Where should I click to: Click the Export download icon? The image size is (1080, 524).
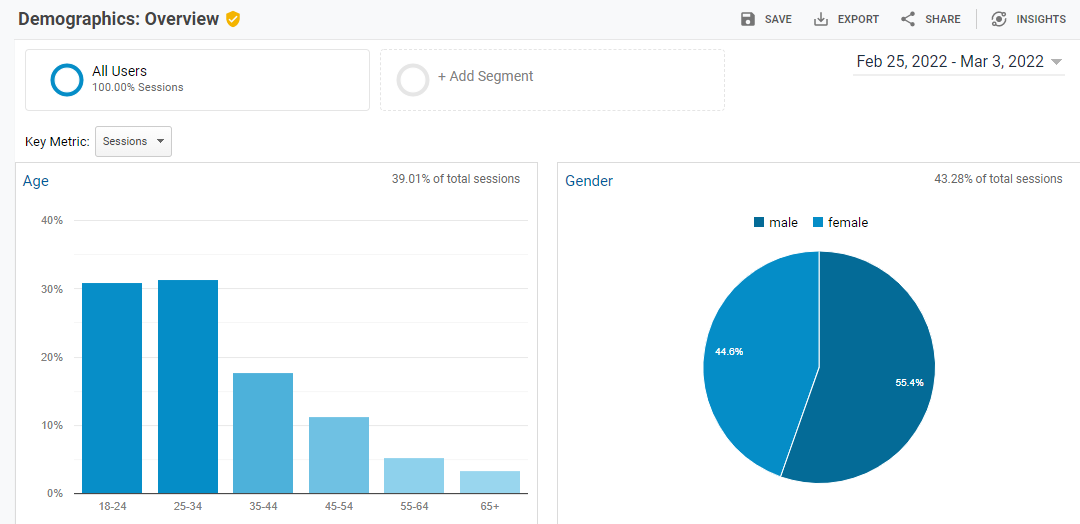[x=821, y=19]
